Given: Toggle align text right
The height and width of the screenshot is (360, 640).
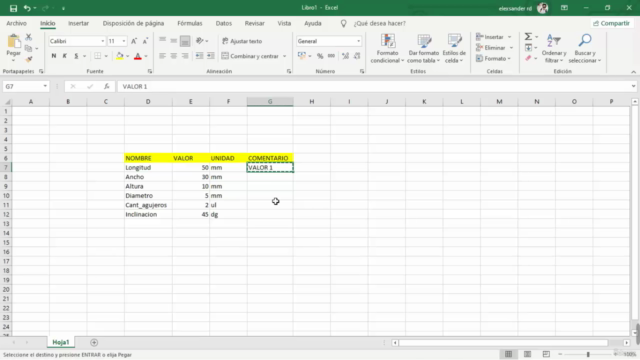Looking at the screenshot, I should (185, 56).
